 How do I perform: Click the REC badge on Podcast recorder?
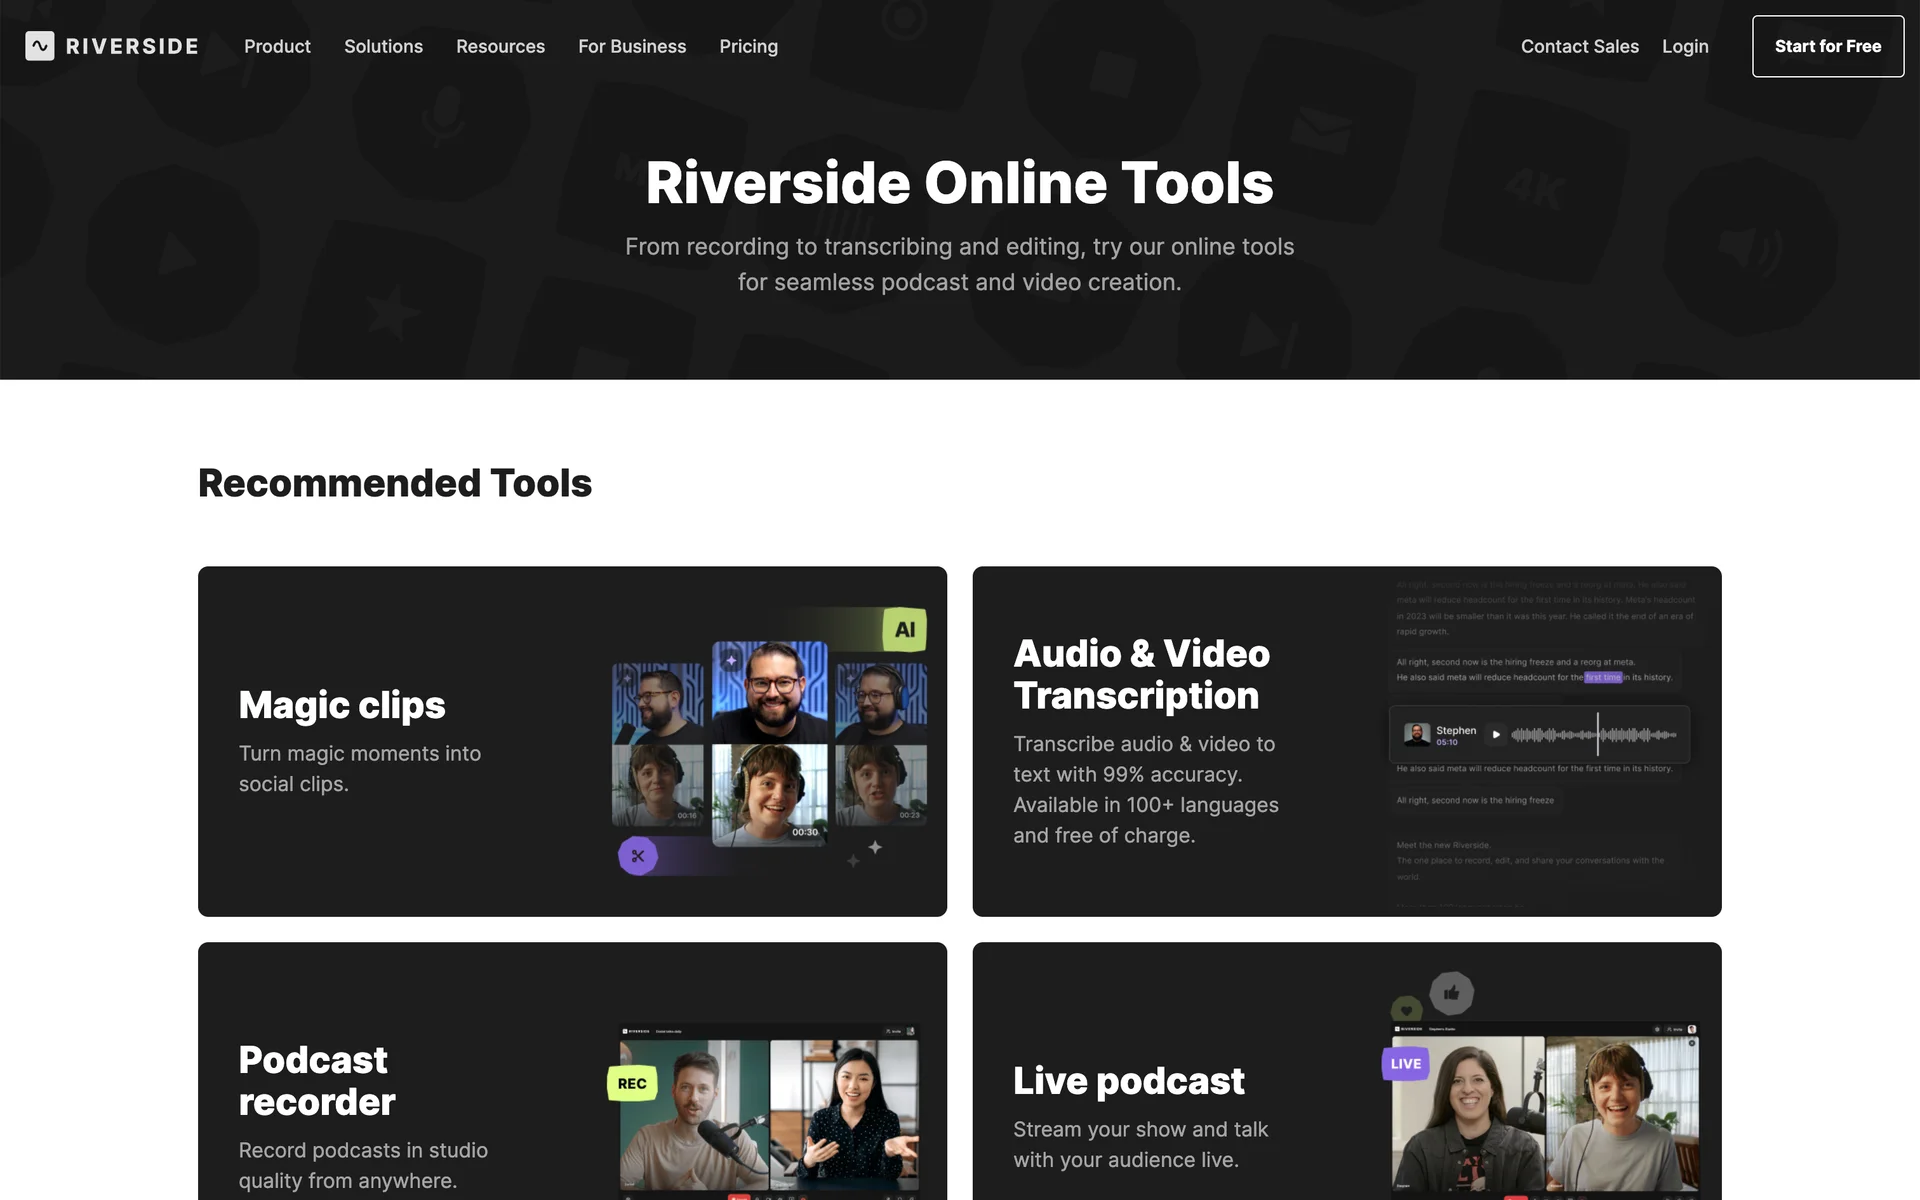point(632,1083)
